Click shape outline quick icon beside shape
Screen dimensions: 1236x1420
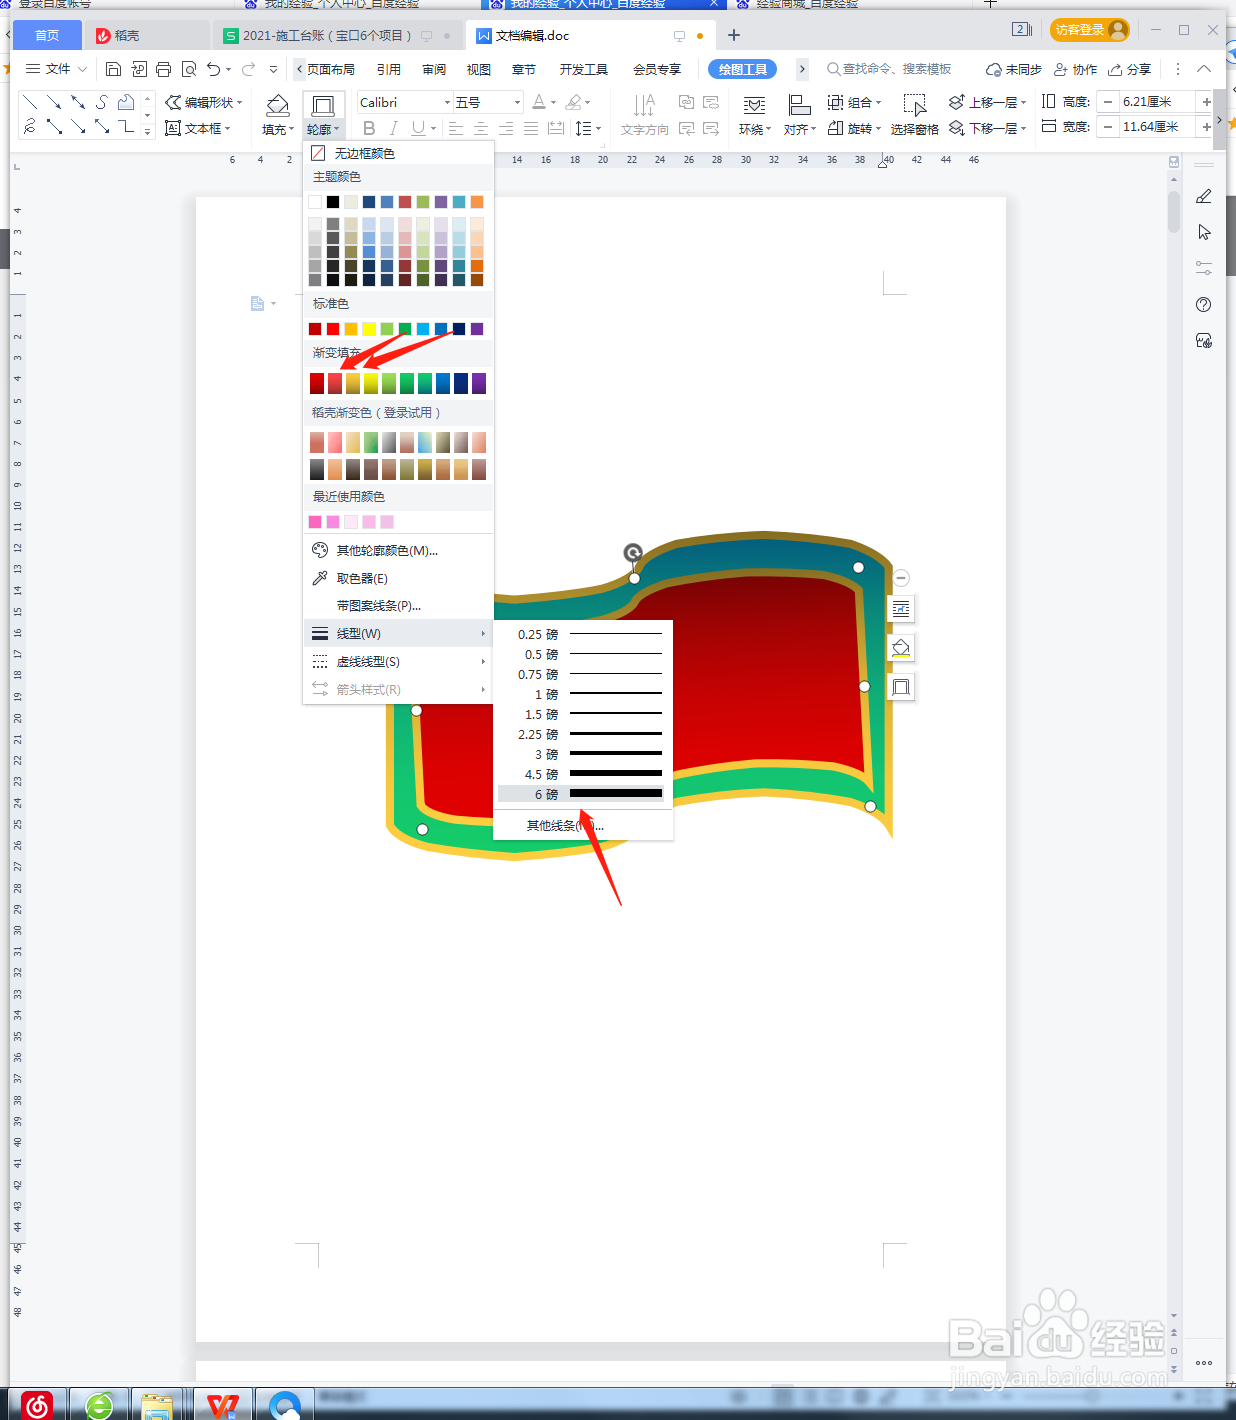coord(901,687)
